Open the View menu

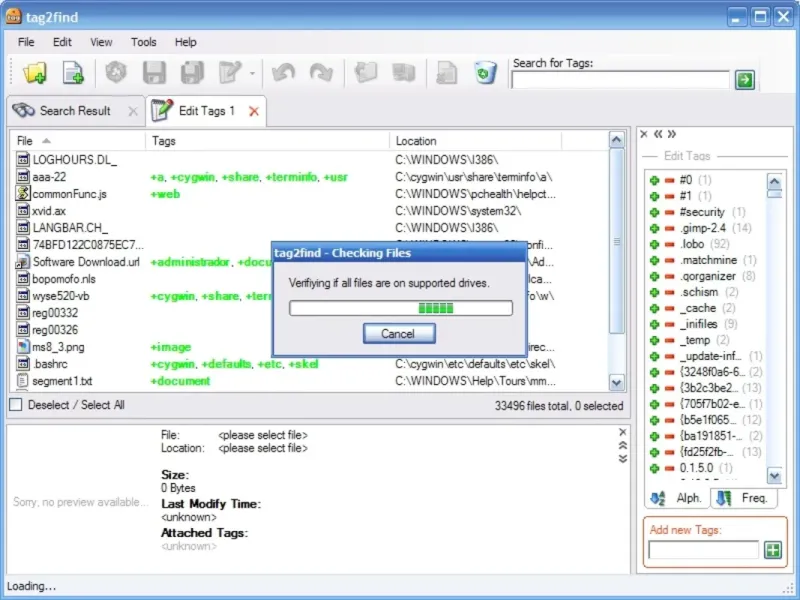coord(101,42)
